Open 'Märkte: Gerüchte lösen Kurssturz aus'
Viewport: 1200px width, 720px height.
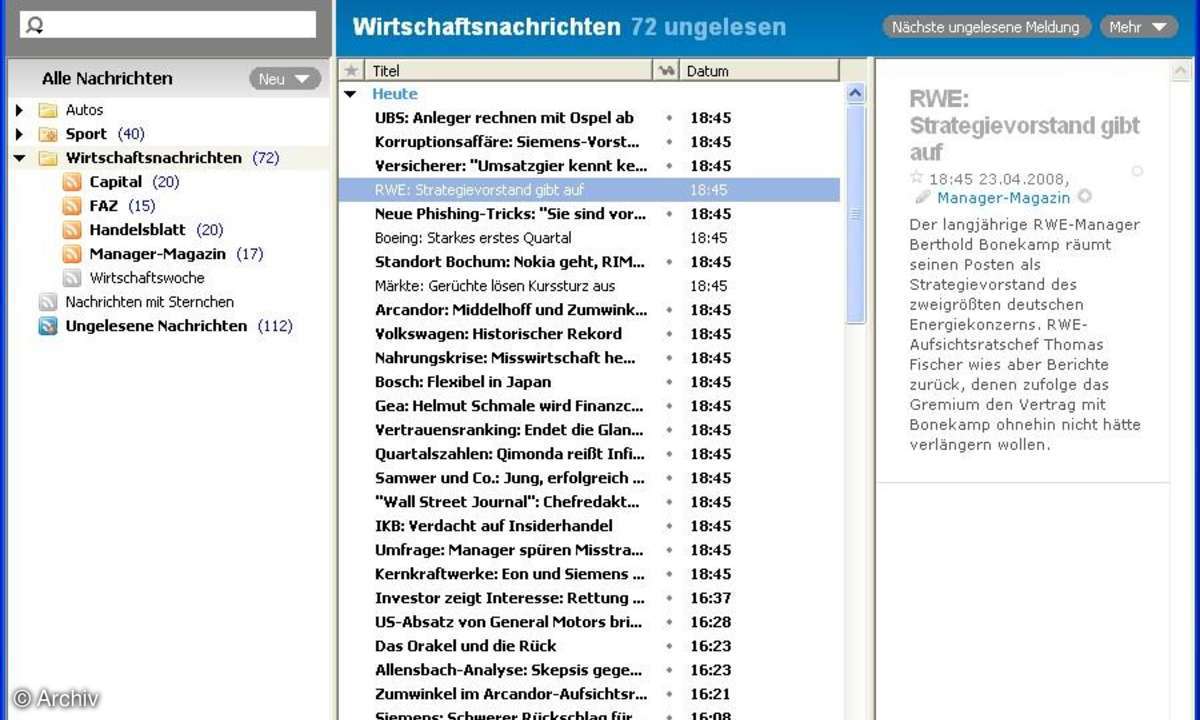[495, 286]
